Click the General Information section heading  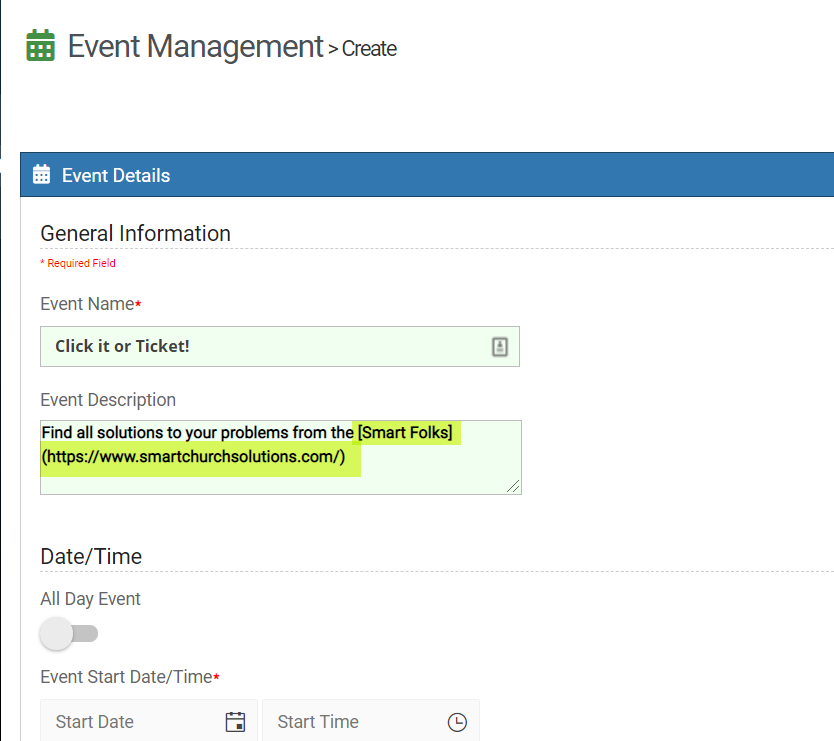(135, 233)
